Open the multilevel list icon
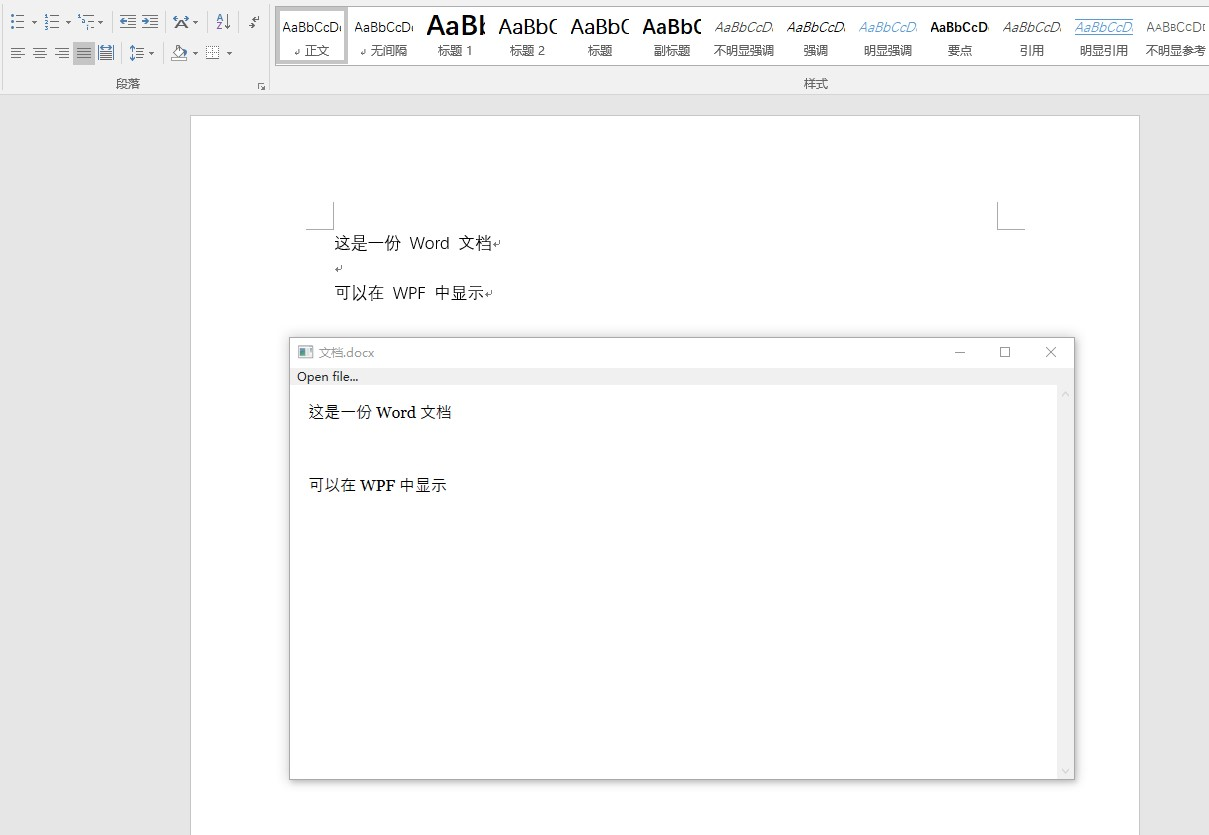1209x835 pixels. click(85, 21)
